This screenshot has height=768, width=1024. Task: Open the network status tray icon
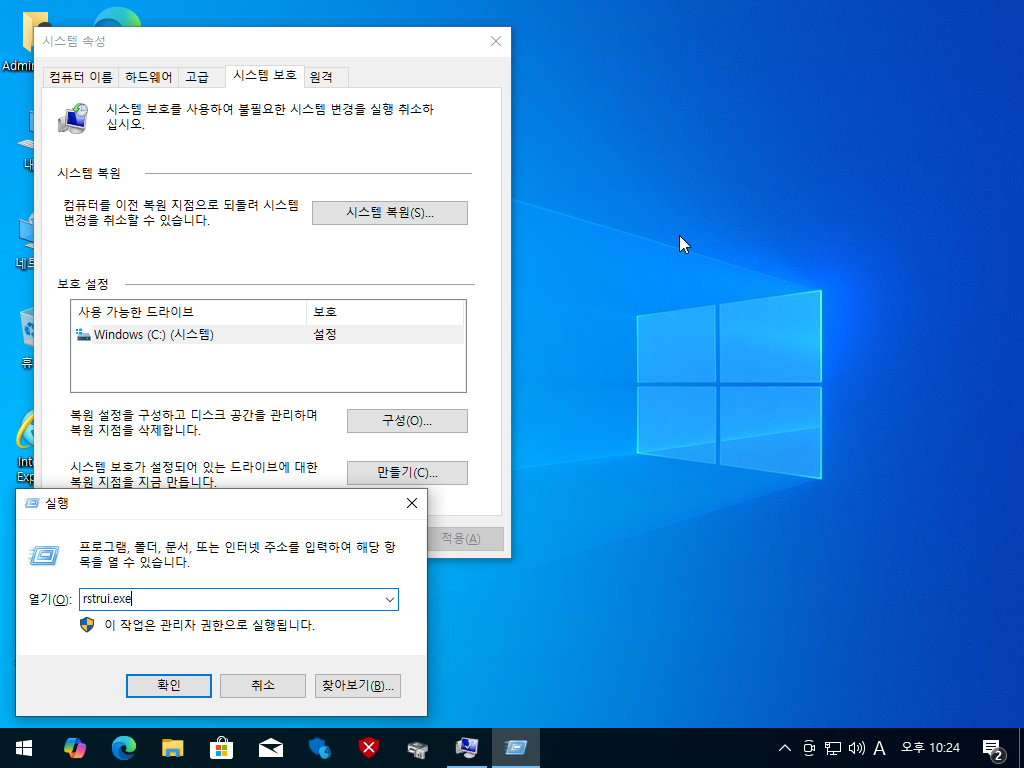[x=833, y=748]
